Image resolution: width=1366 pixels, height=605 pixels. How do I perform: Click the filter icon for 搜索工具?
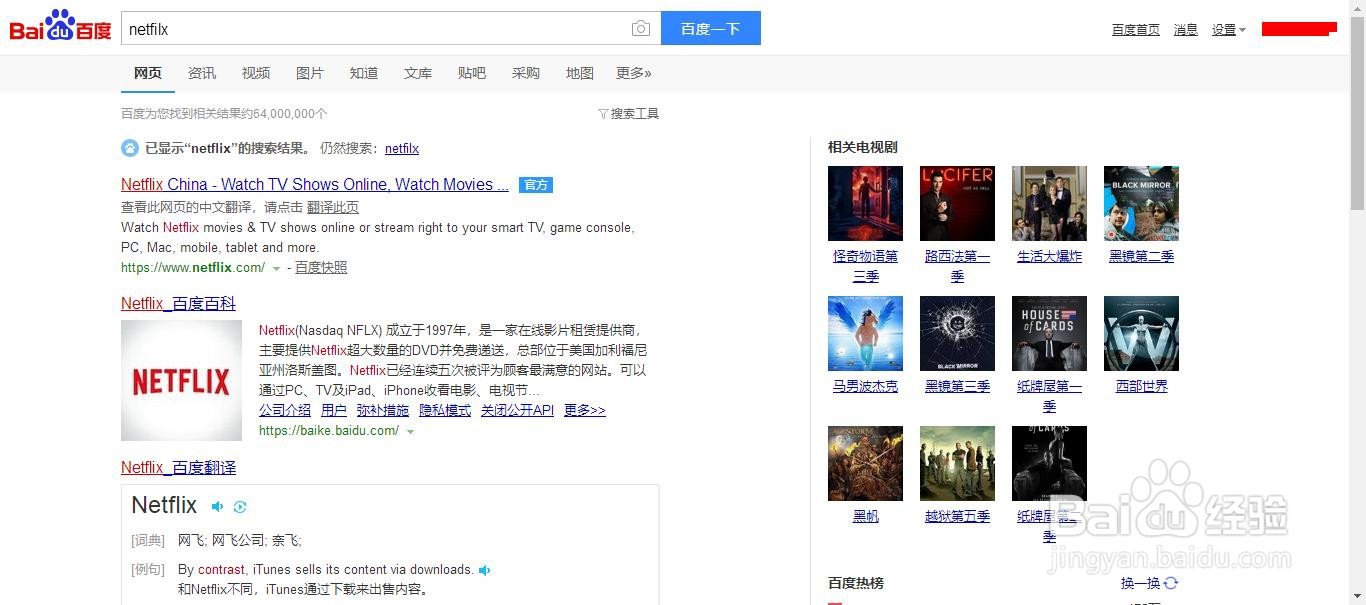[603, 114]
